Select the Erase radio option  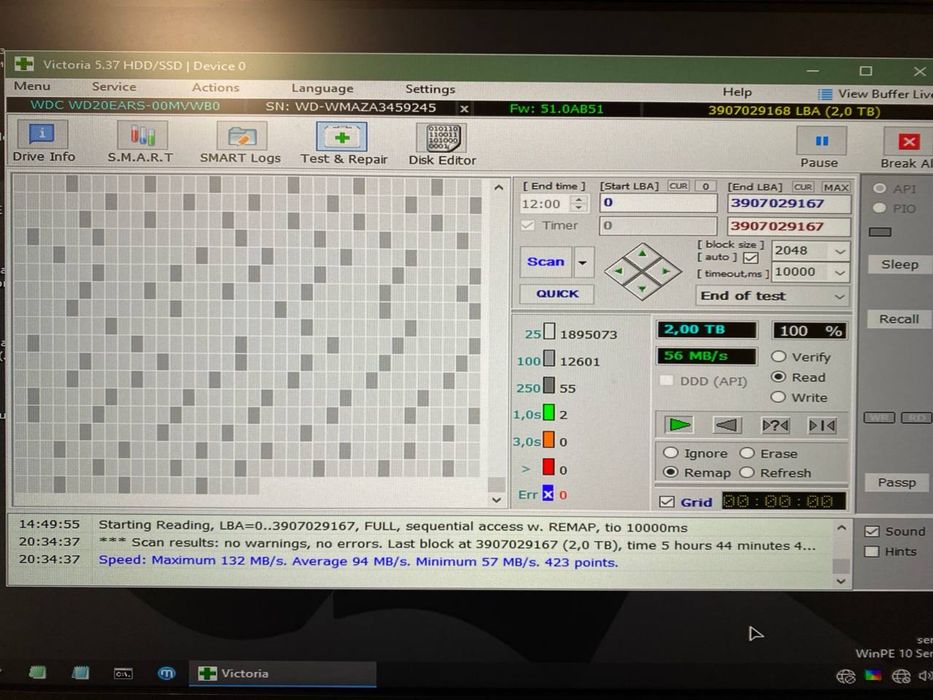pyautogui.click(x=747, y=454)
